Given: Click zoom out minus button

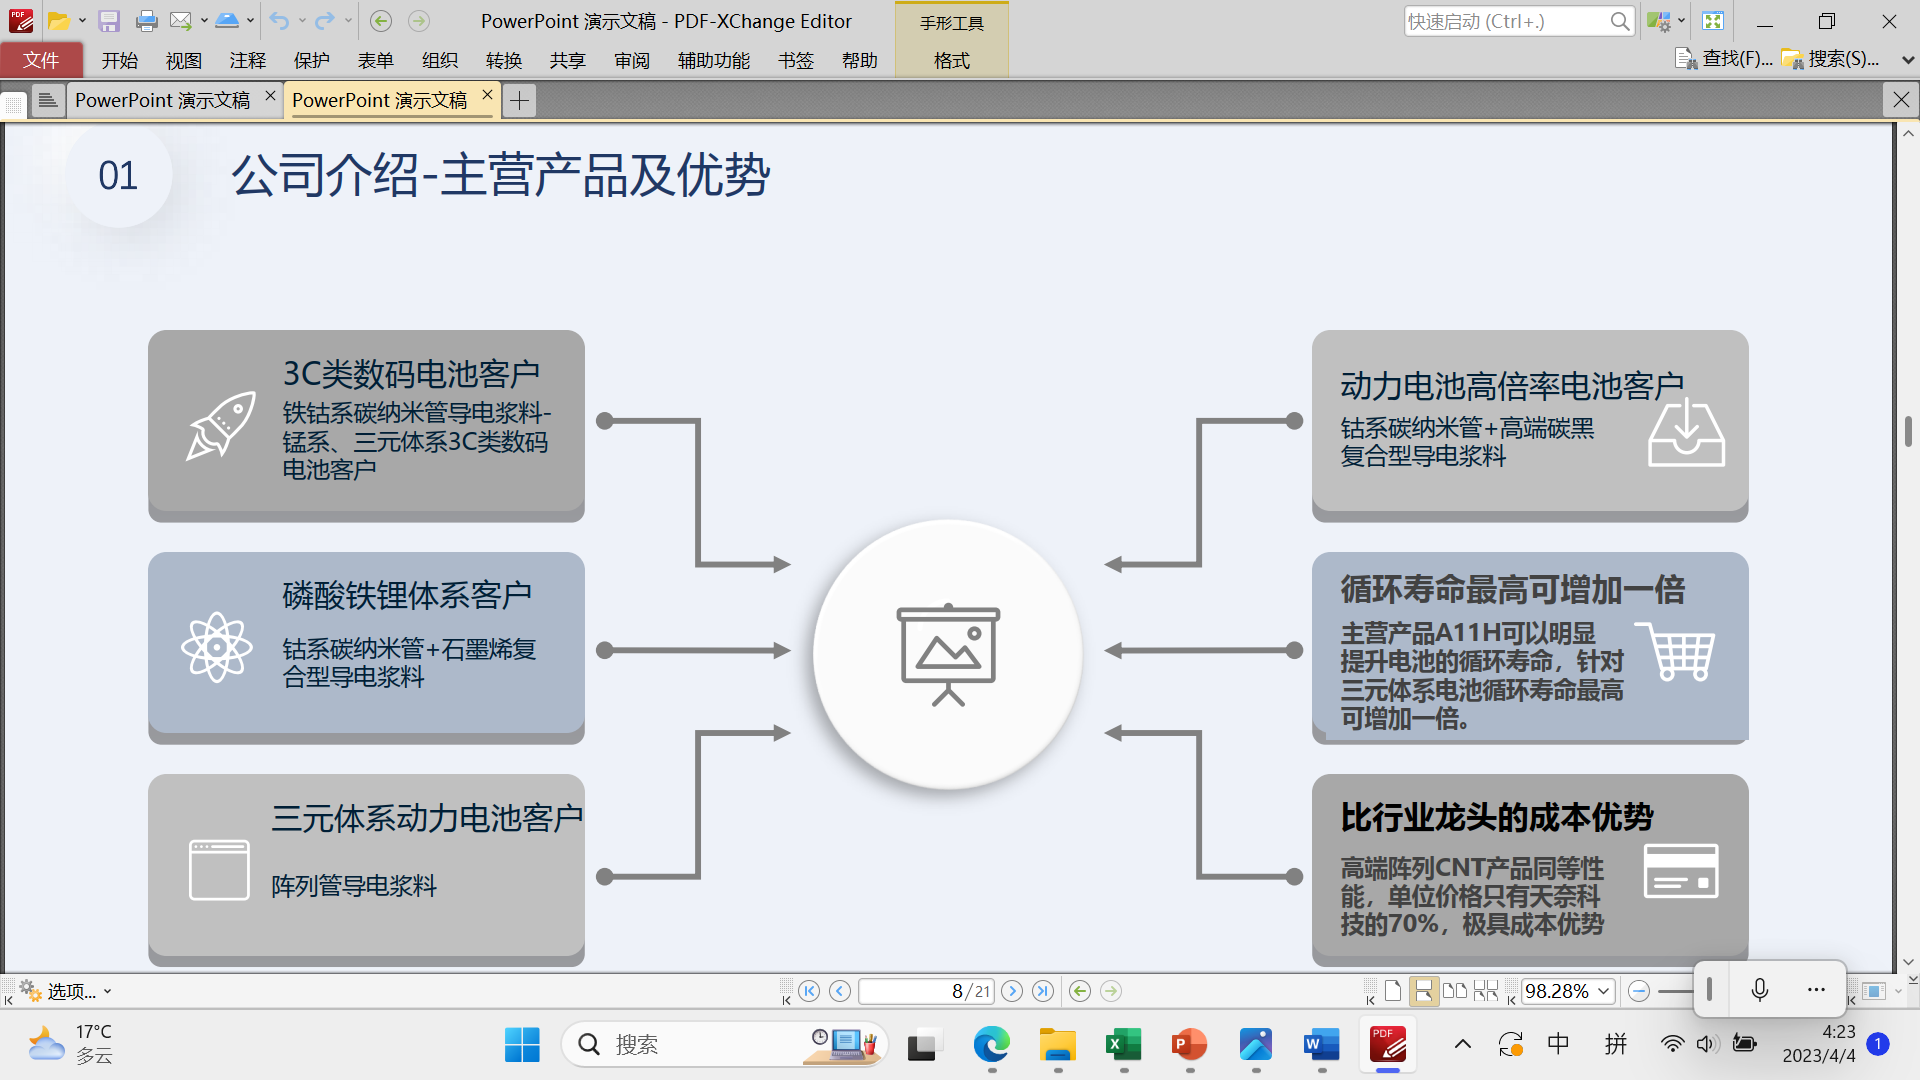Looking at the screenshot, I should (1638, 991).
